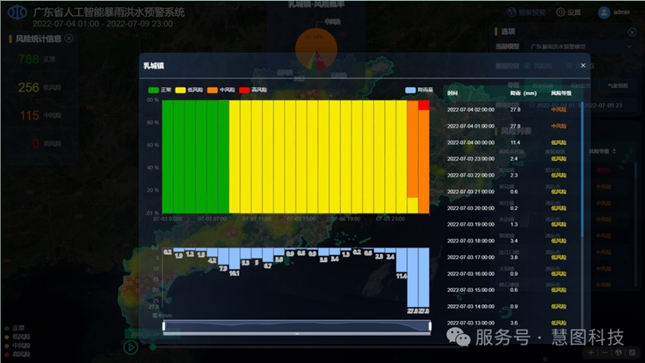Image resolution: width=645 pixels, height=363 pixels.
Task: Toggle the yellow 低风险 legend series
Action: pos(189,90)
